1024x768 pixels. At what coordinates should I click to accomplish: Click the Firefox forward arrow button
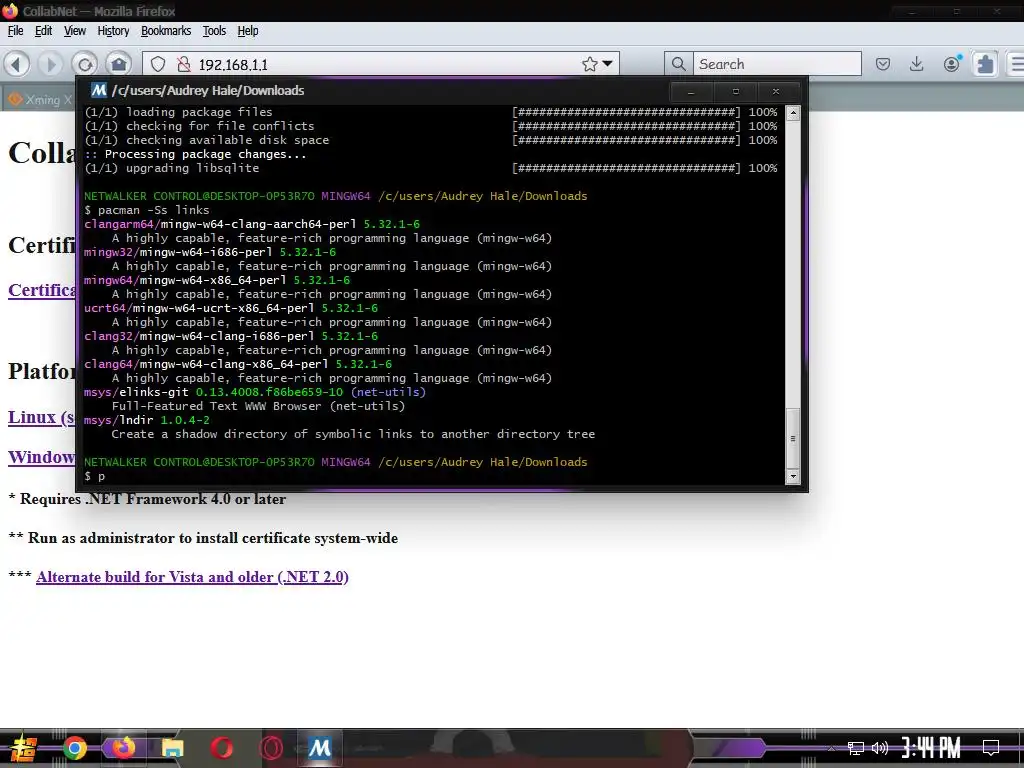click(50, 64)
